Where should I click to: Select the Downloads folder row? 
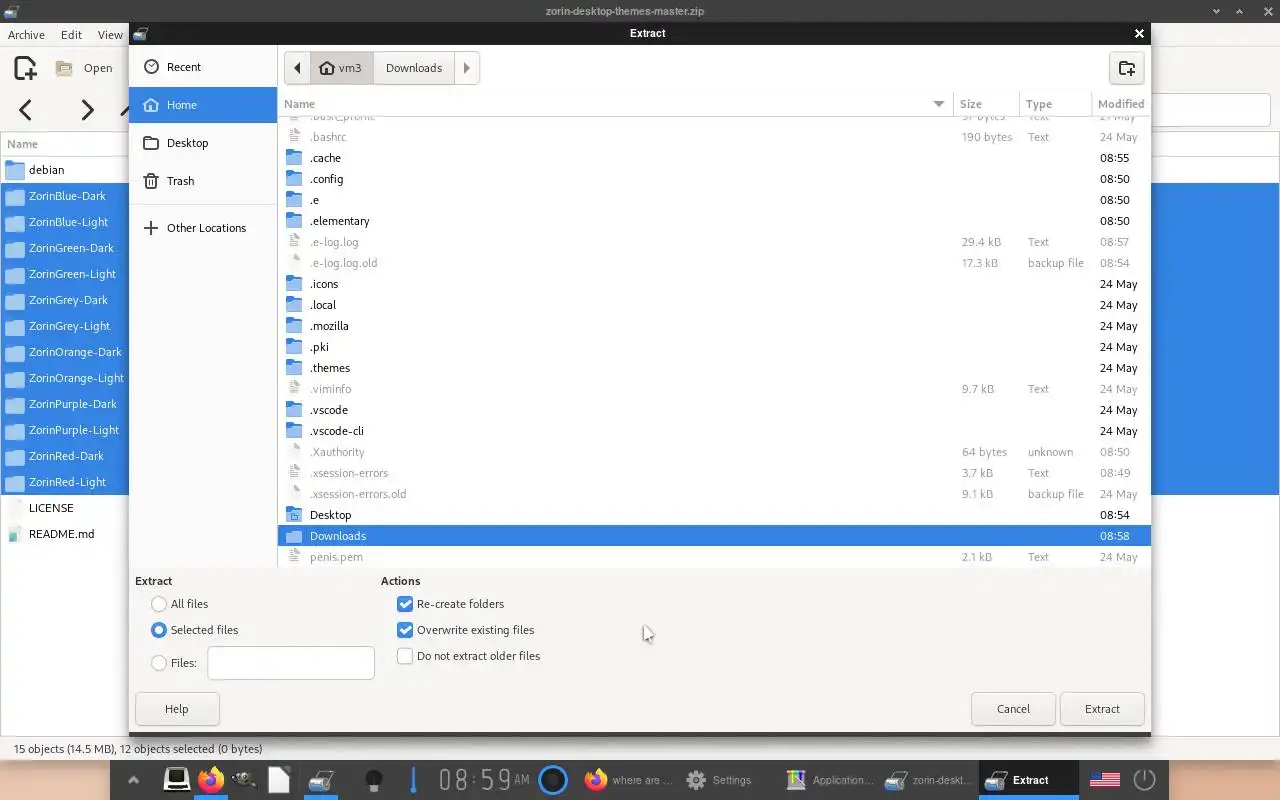714,536
